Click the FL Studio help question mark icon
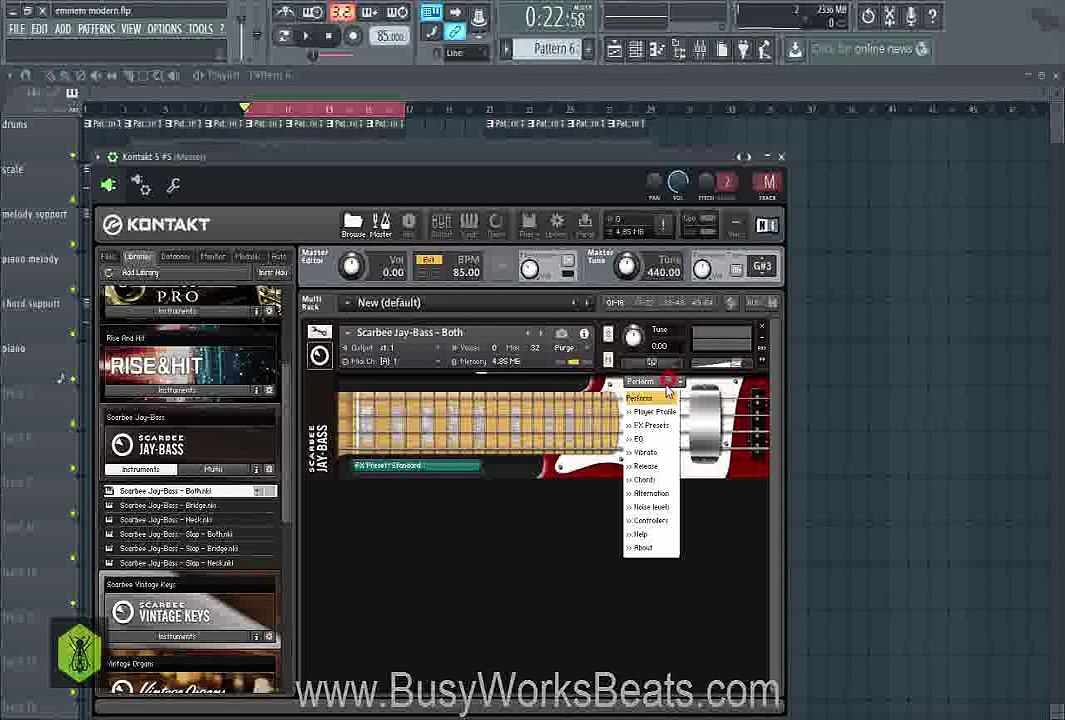 click(933, 15)
